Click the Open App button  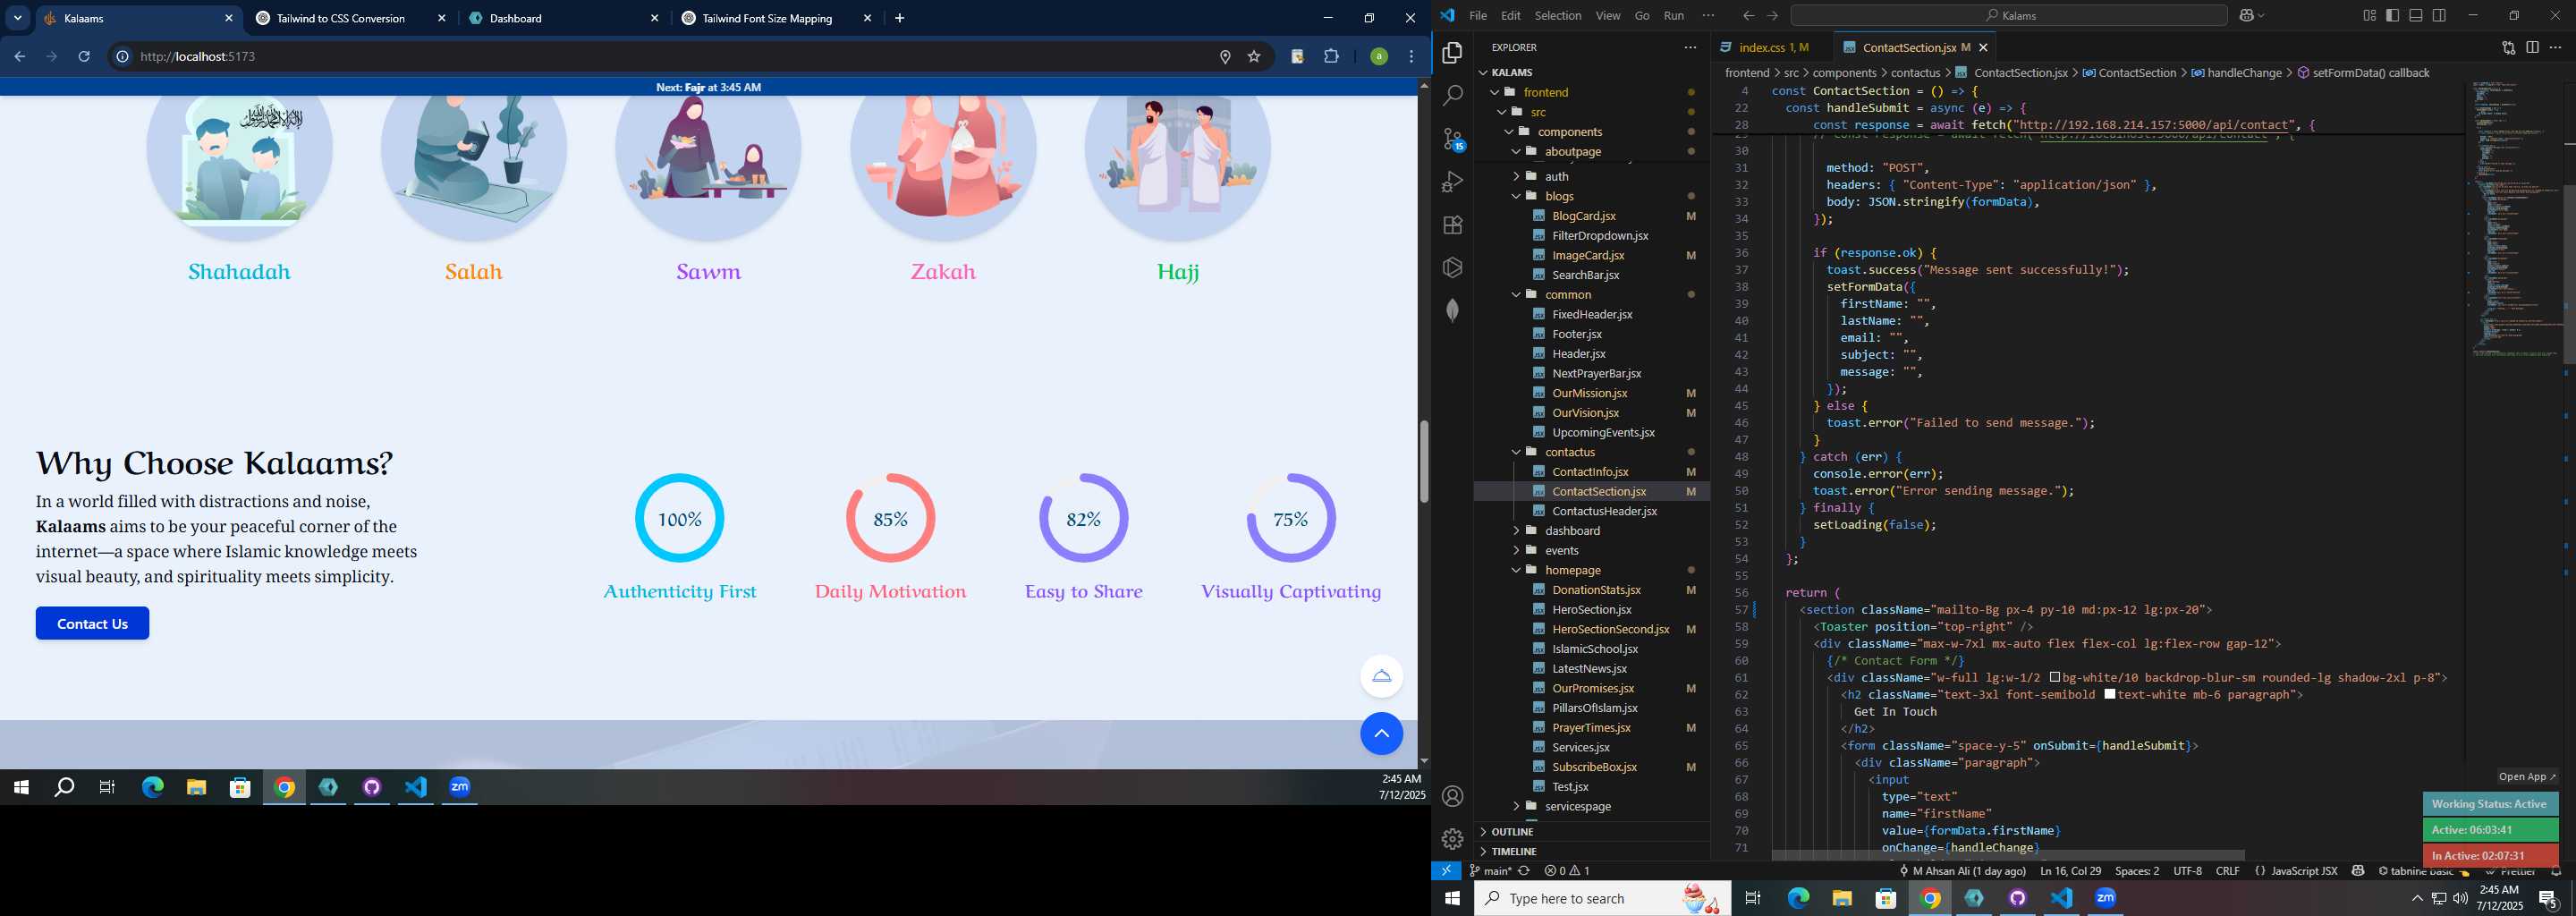[2526, 776]
